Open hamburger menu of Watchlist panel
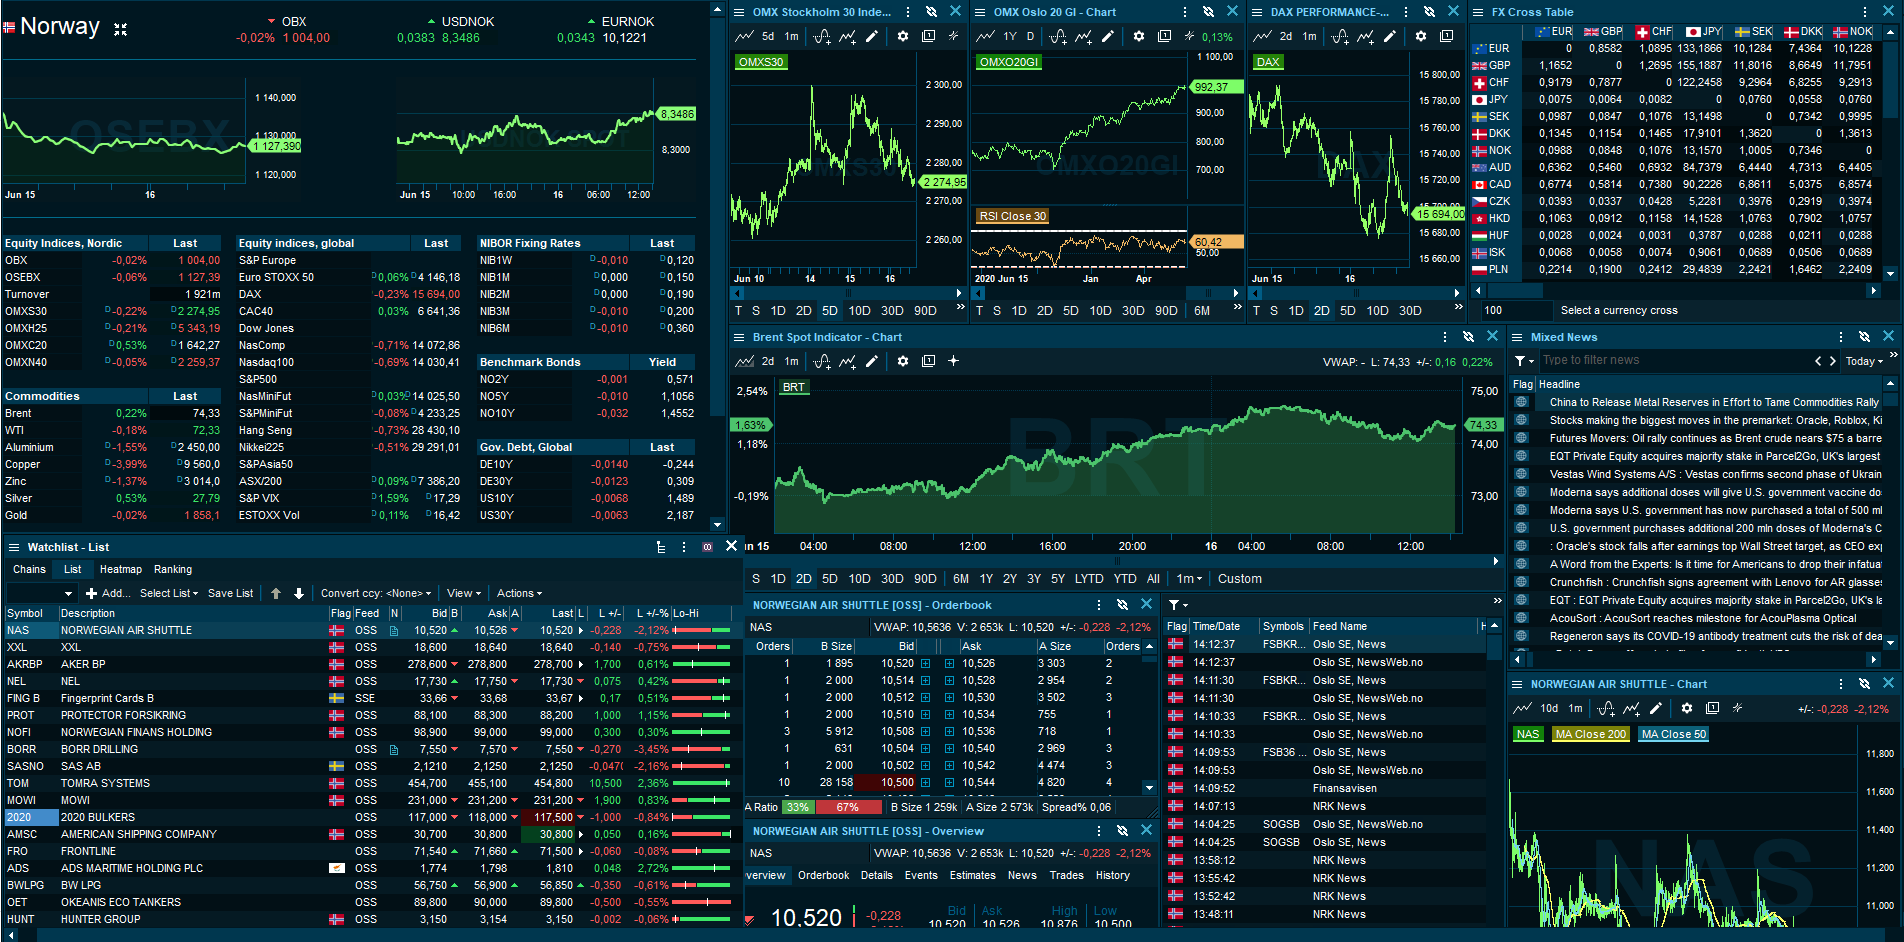The width and height of the screenshot is (1904, 942). (14, 547)
